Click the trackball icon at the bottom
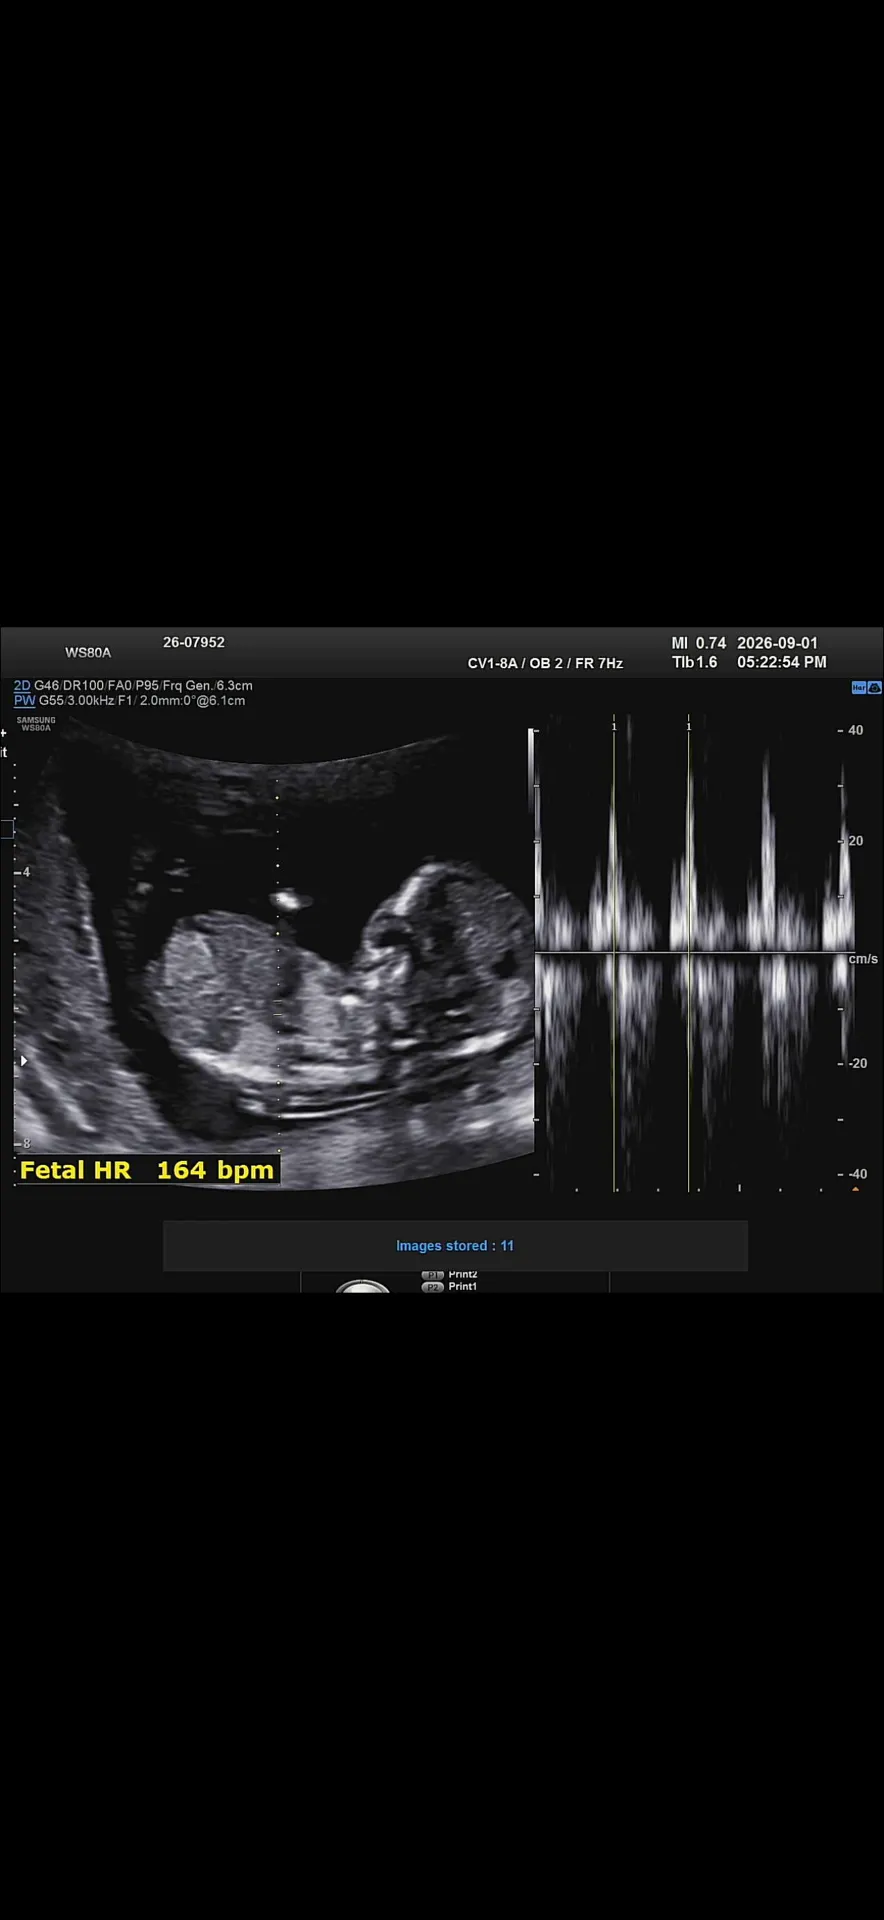Viewport: 884px width, 1920px height. point(363,1286)
